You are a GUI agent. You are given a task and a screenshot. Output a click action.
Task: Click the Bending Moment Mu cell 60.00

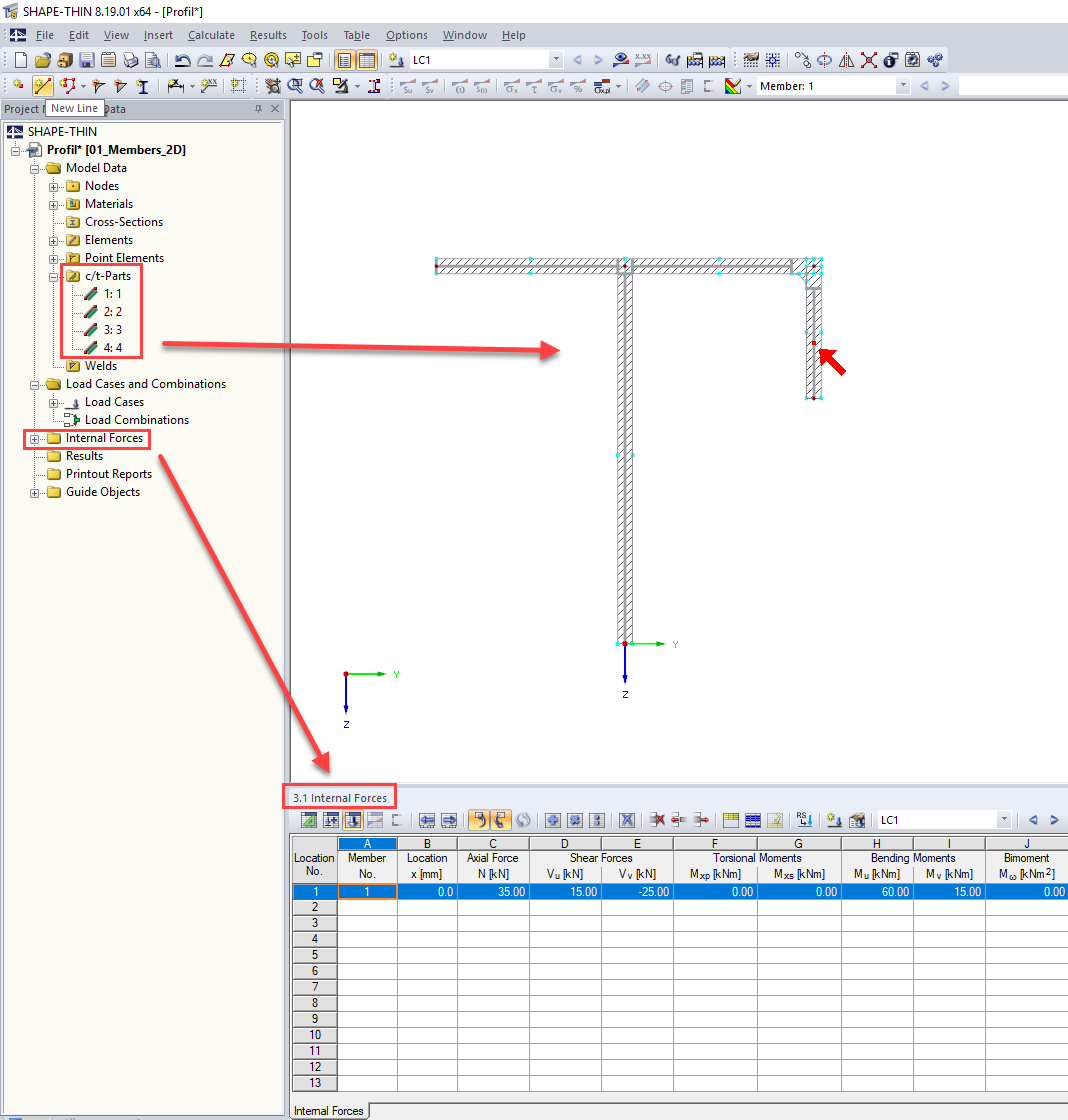(877, 891)
